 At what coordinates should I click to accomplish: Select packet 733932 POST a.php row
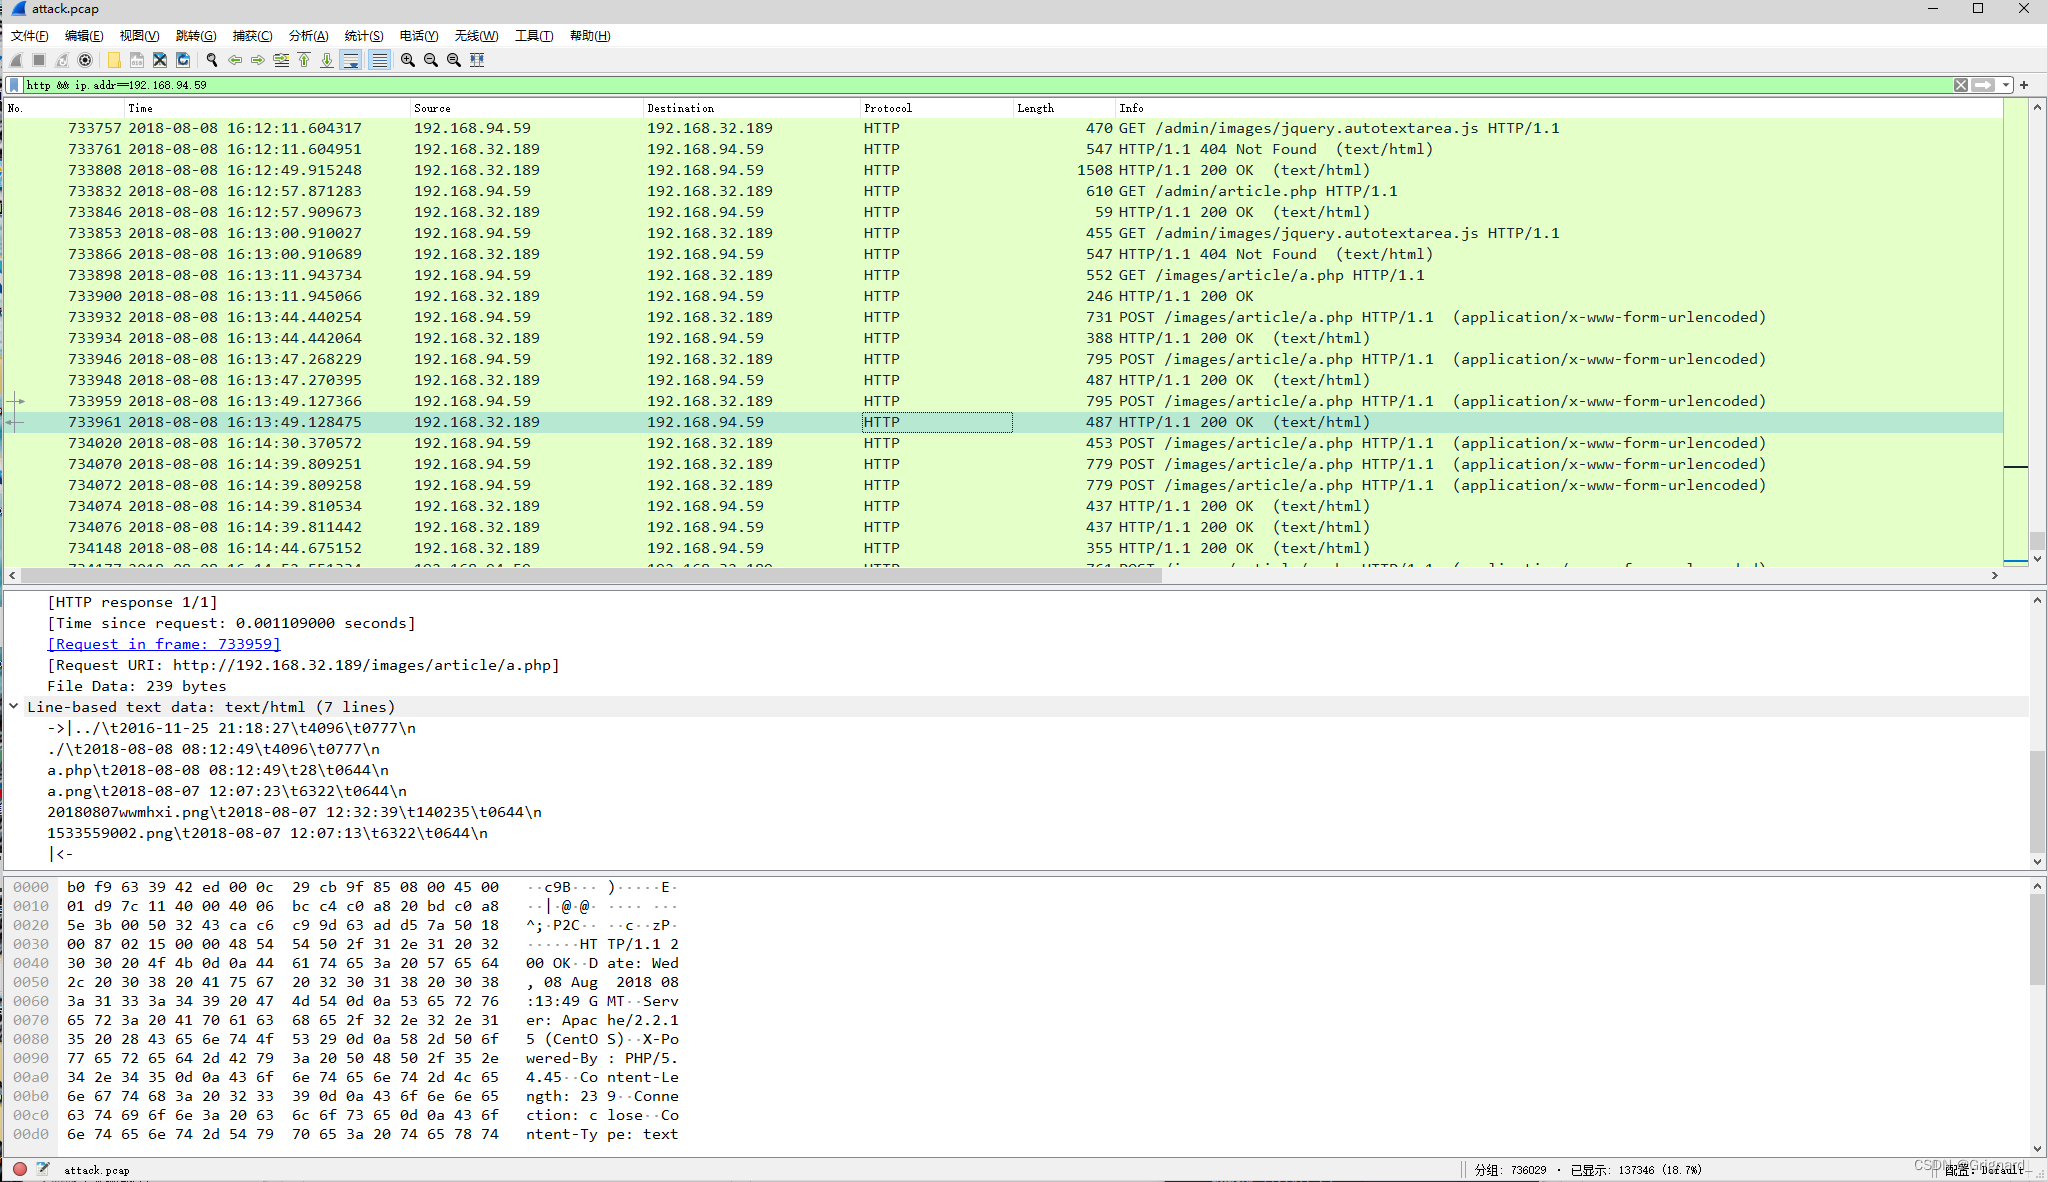tap(1004, 317)
